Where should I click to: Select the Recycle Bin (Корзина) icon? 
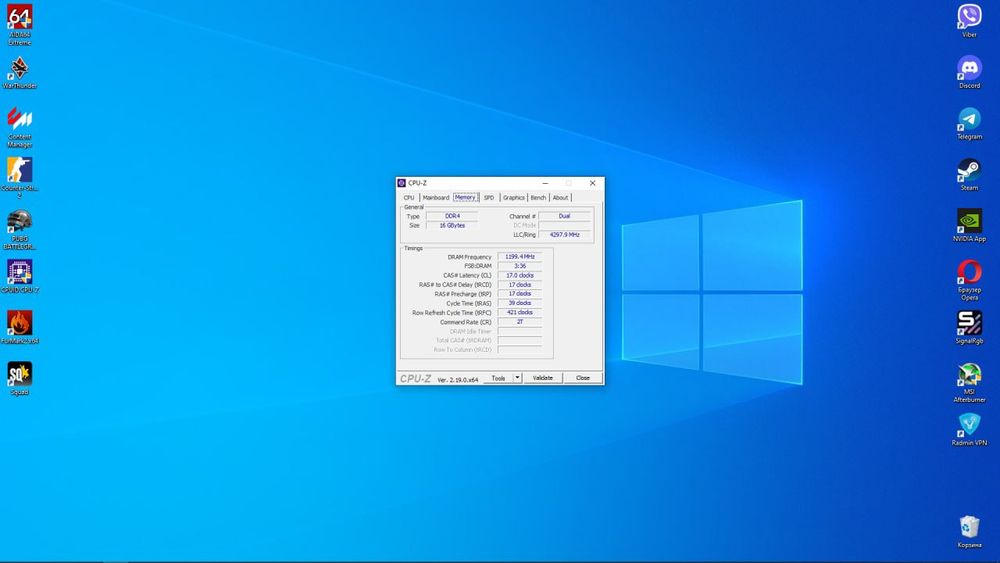coord(969,531)
